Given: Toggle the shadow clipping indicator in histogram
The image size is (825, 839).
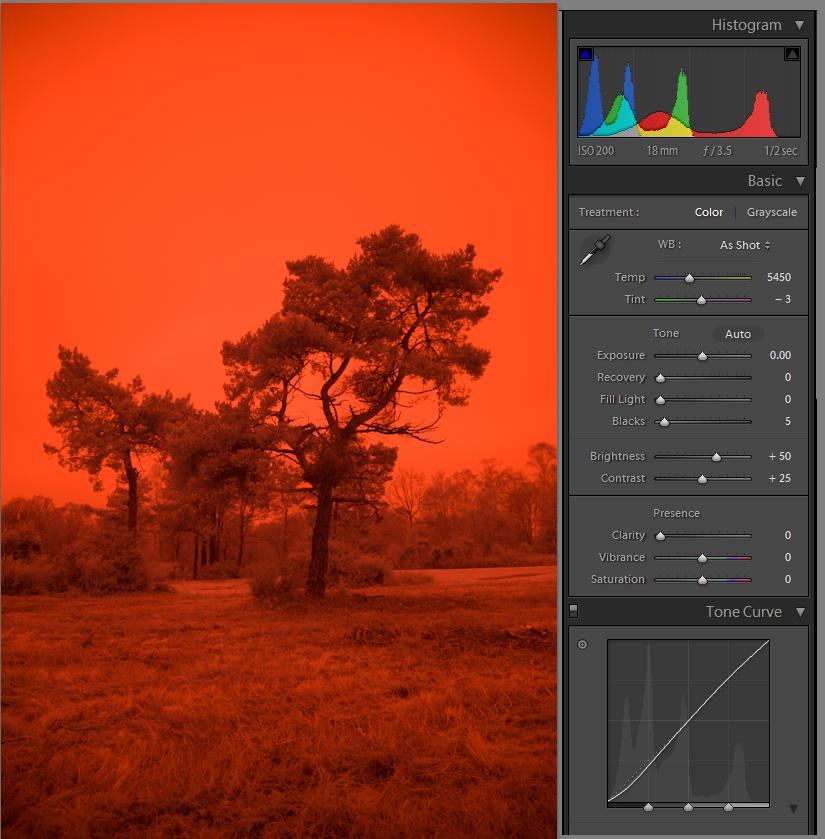Looking at the screenshot, I should point(586,54).
